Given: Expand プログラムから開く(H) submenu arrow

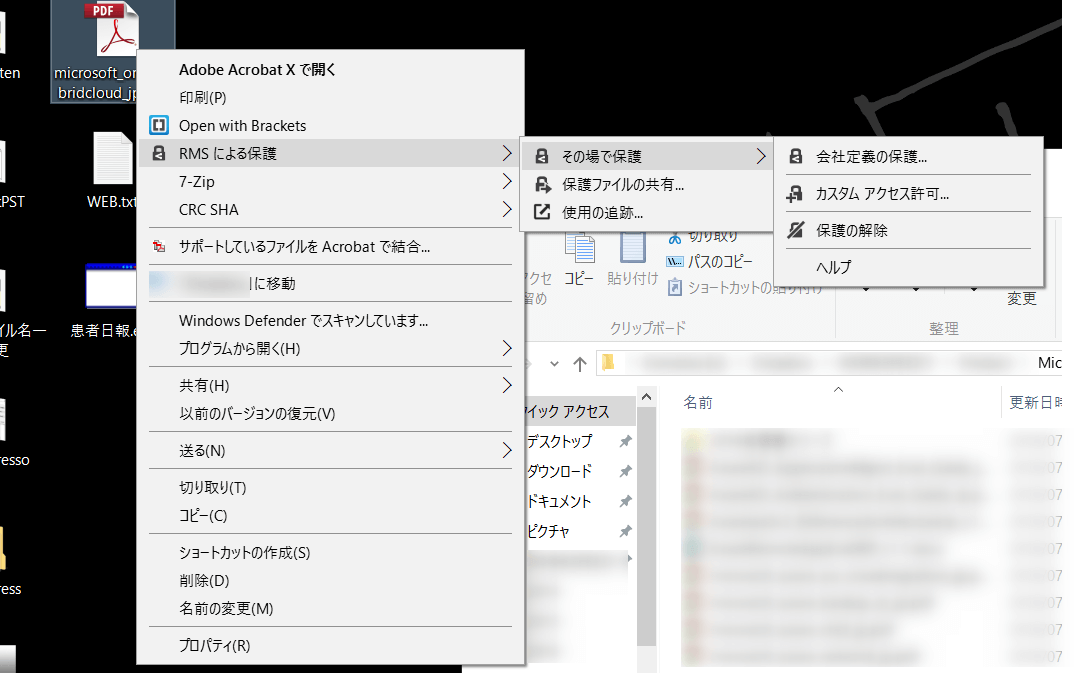Looking at the screenshot, I should (506, 349).
